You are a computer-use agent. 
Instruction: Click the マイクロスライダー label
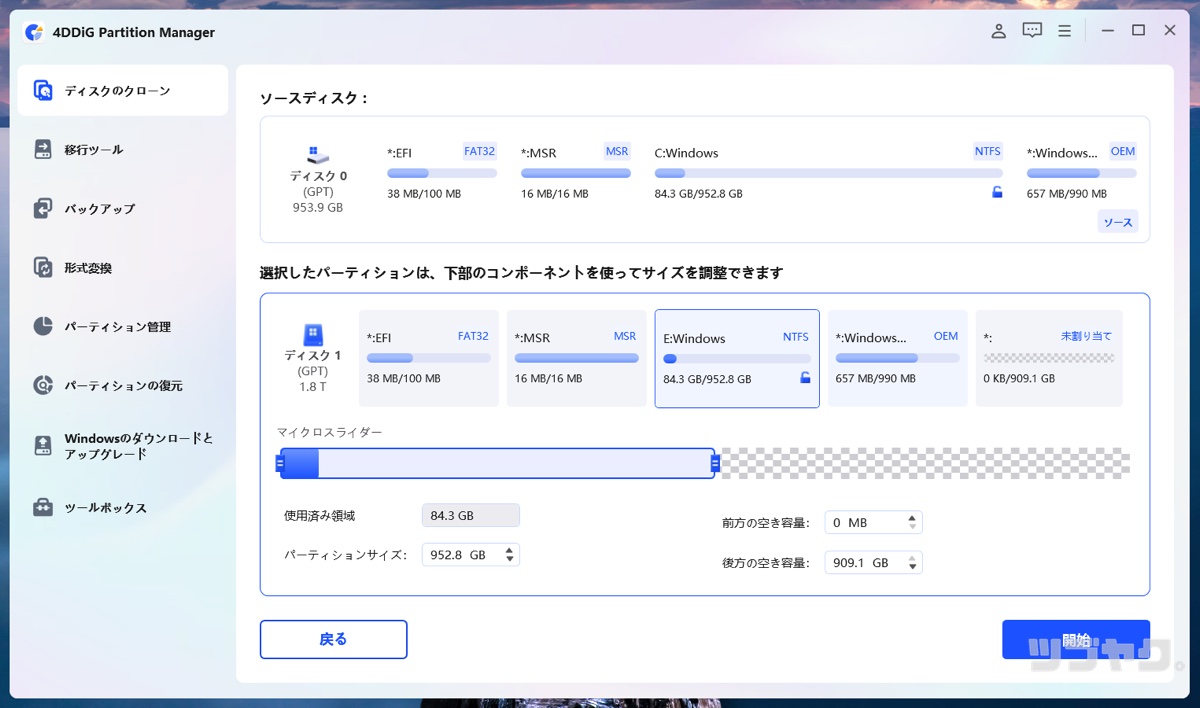[x=330, y=432]
